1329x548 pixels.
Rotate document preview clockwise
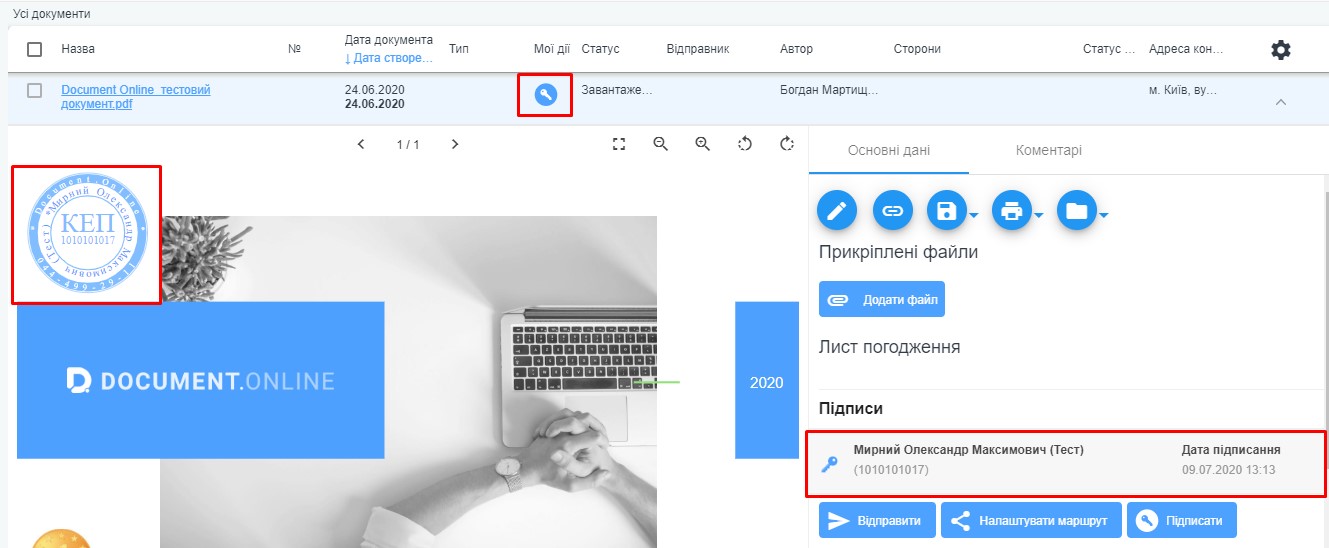coord(787,144)
